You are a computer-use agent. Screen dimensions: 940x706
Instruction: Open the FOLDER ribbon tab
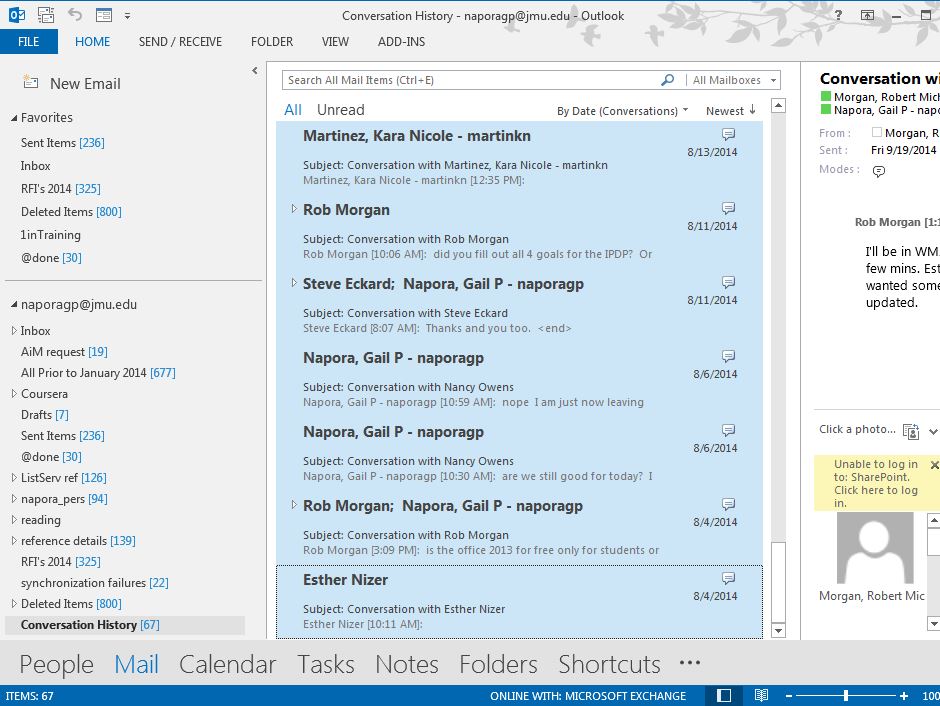click(x=272, y=41)
